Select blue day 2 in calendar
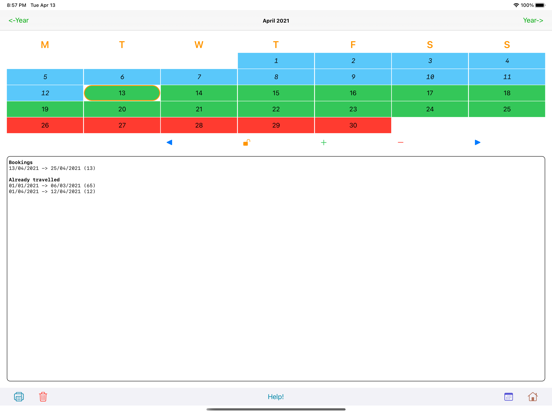The image size is (552, 414). point(353,61)
